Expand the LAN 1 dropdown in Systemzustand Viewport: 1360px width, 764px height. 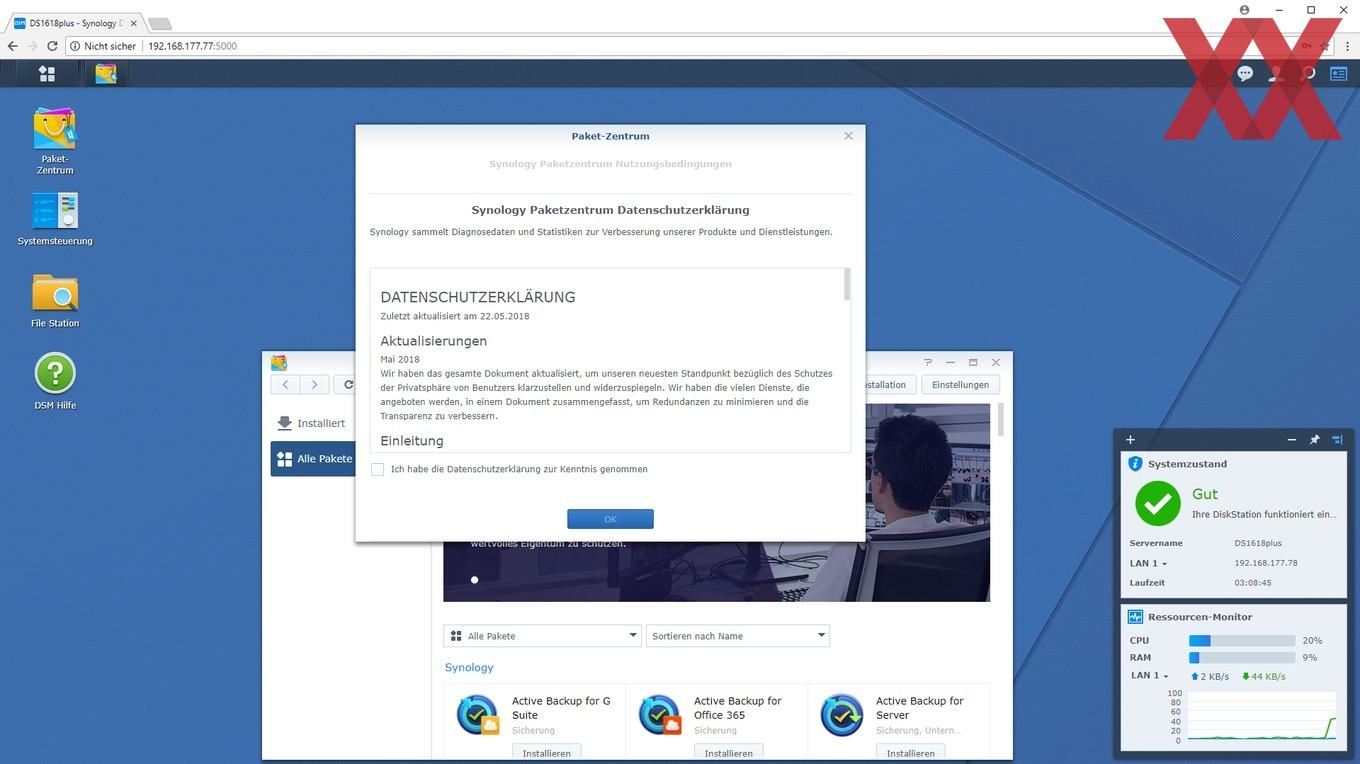[x=1147, y=563]
